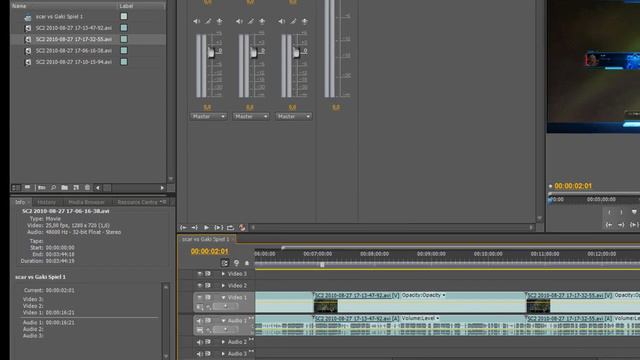The image size is (640, 360).
Task: Collapse the Audio 1 track
Action: [x=223, y=321]
